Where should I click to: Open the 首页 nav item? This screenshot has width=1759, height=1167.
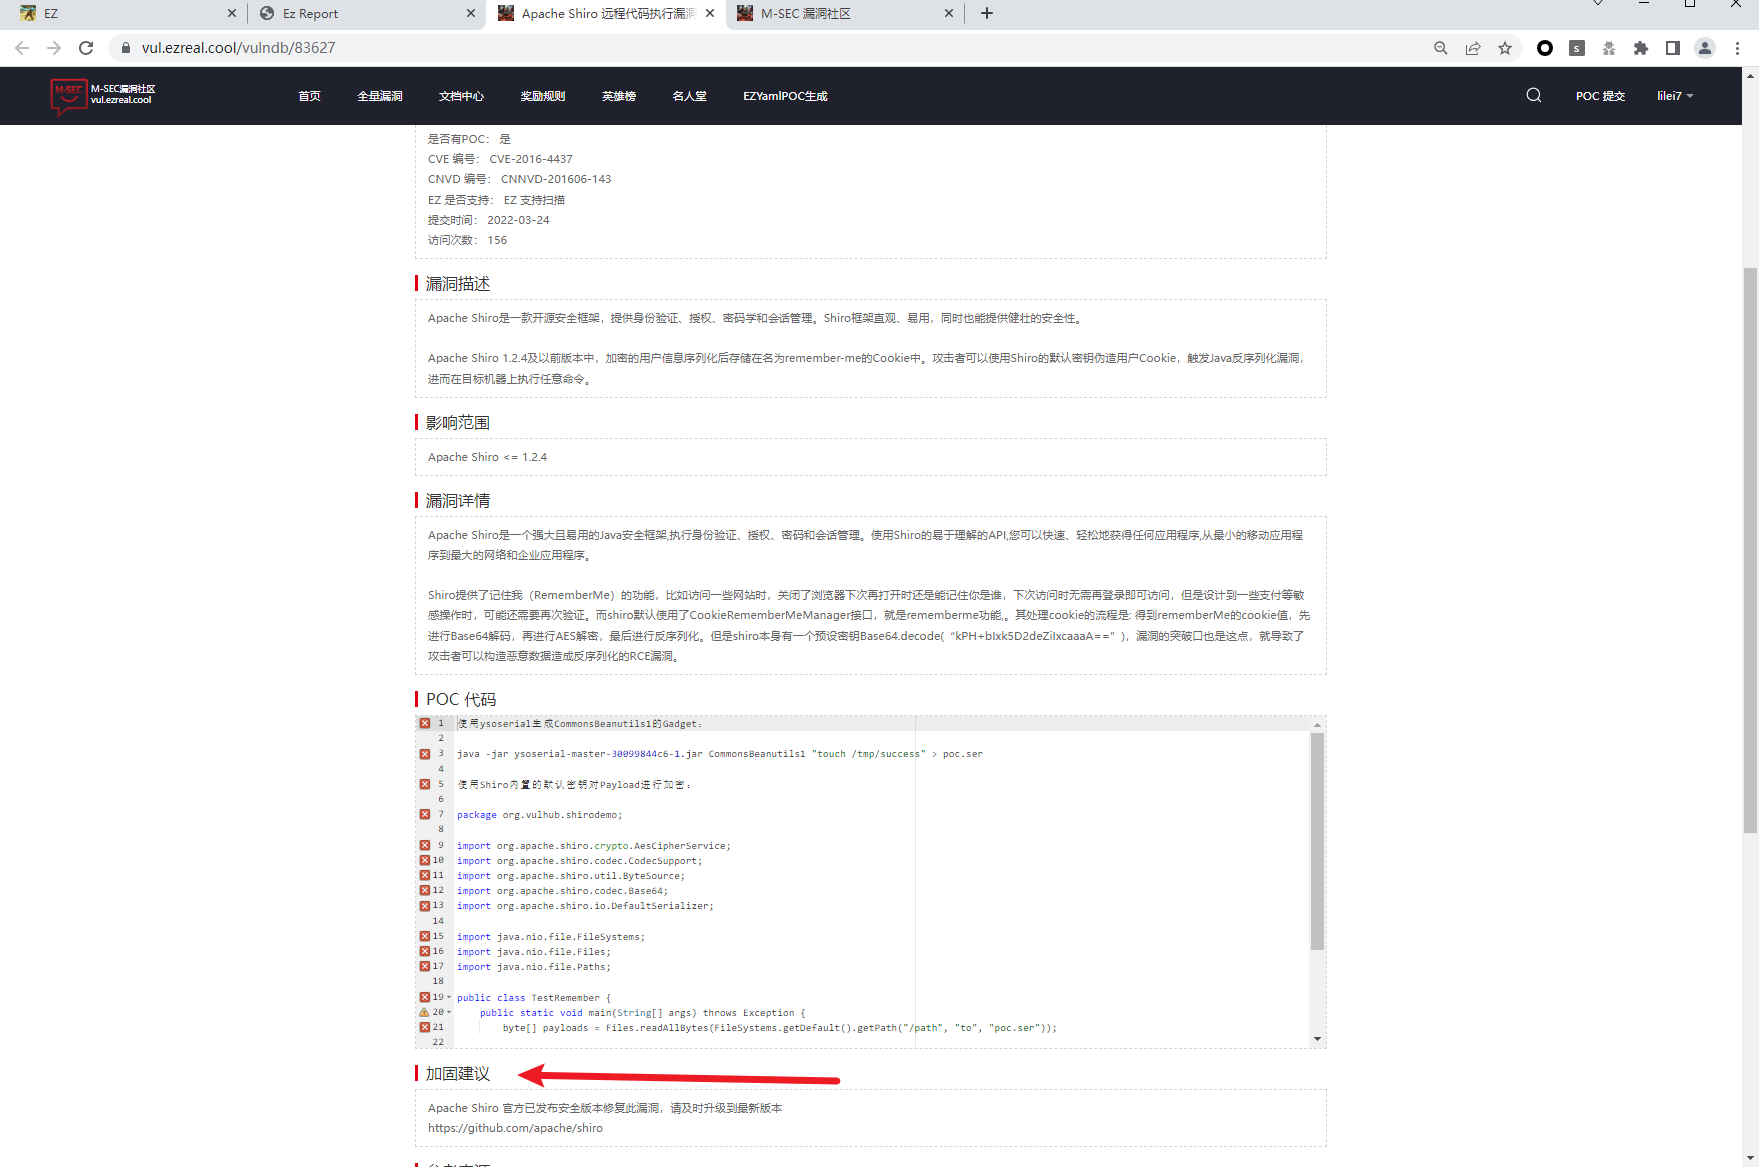(309, 96)
